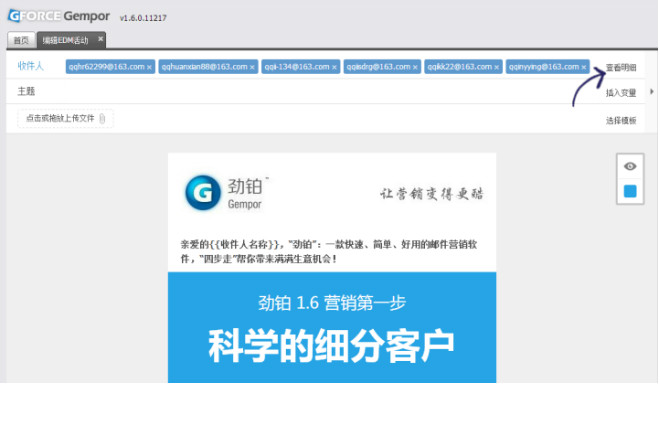Click the 科学的细分客户 banner headline
This screenshot has height=442, width=660.
332,346
